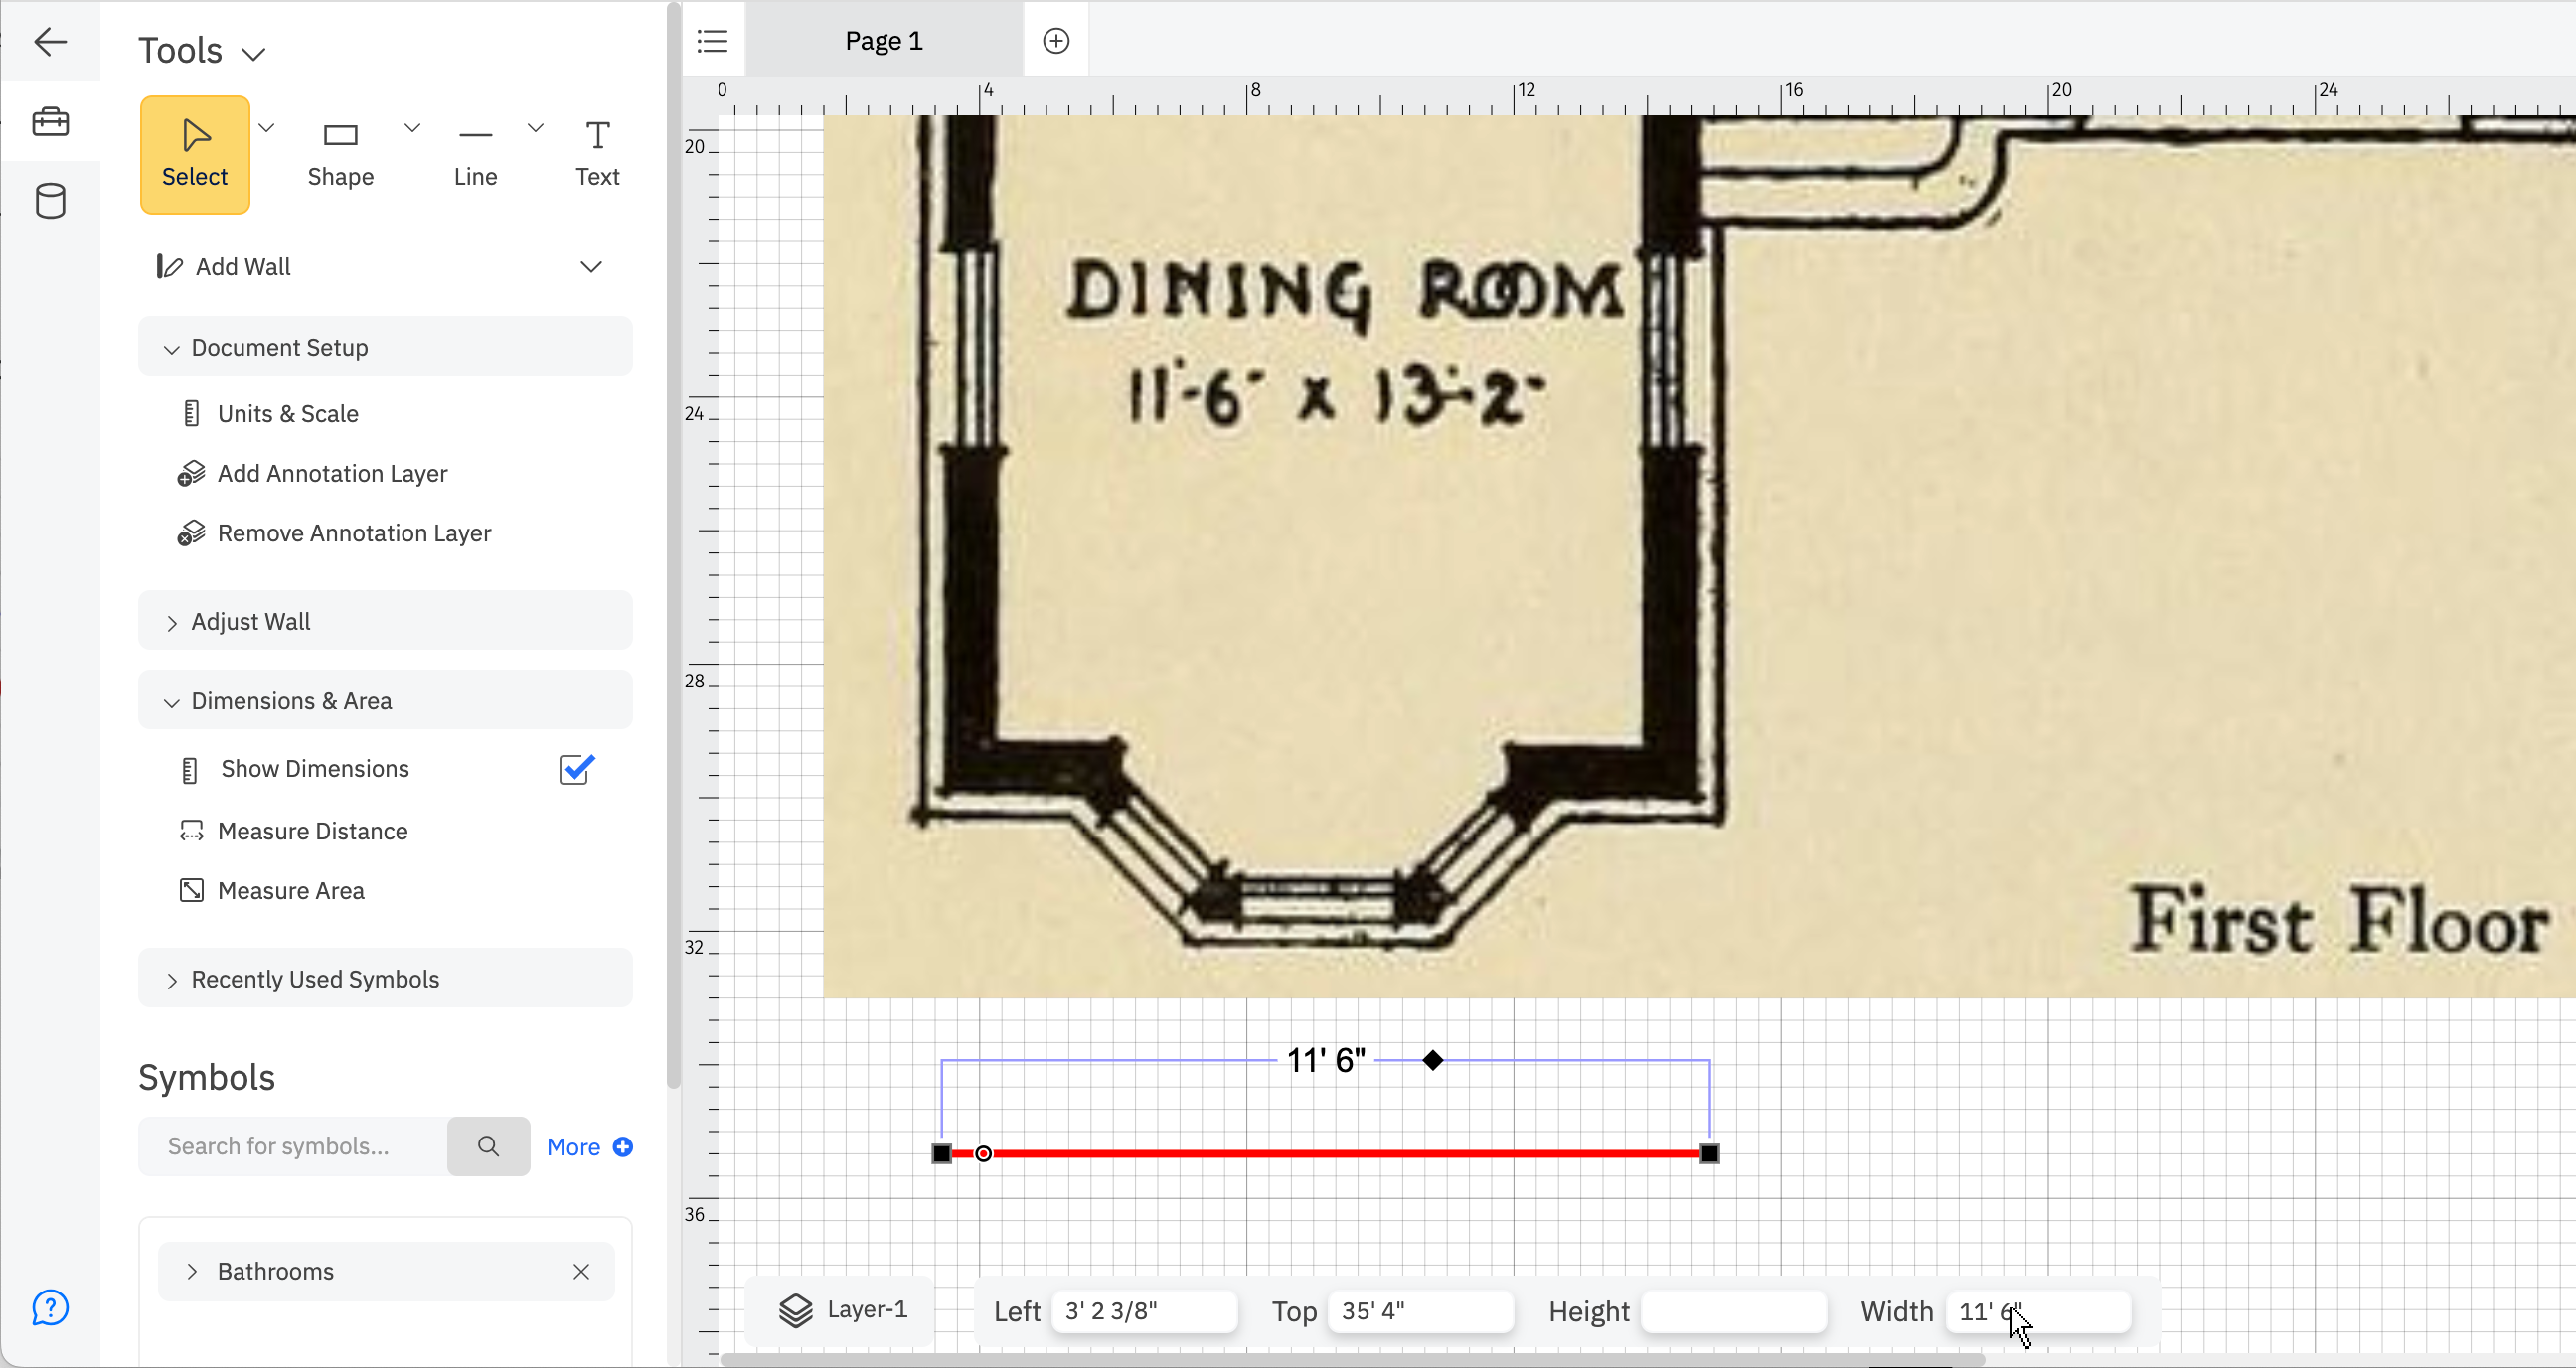This screenshot has height=1368, width=2576.
Task: Add a new page with the plus button
Action: 1056,40
